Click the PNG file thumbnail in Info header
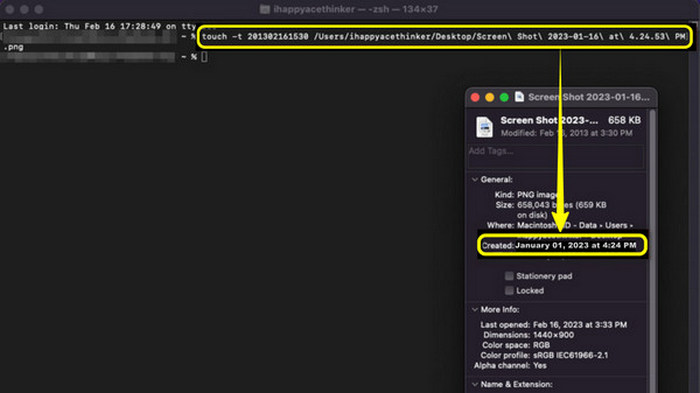Image resolution: width=700 pixels, height=393 pixels. coord(484,126)
